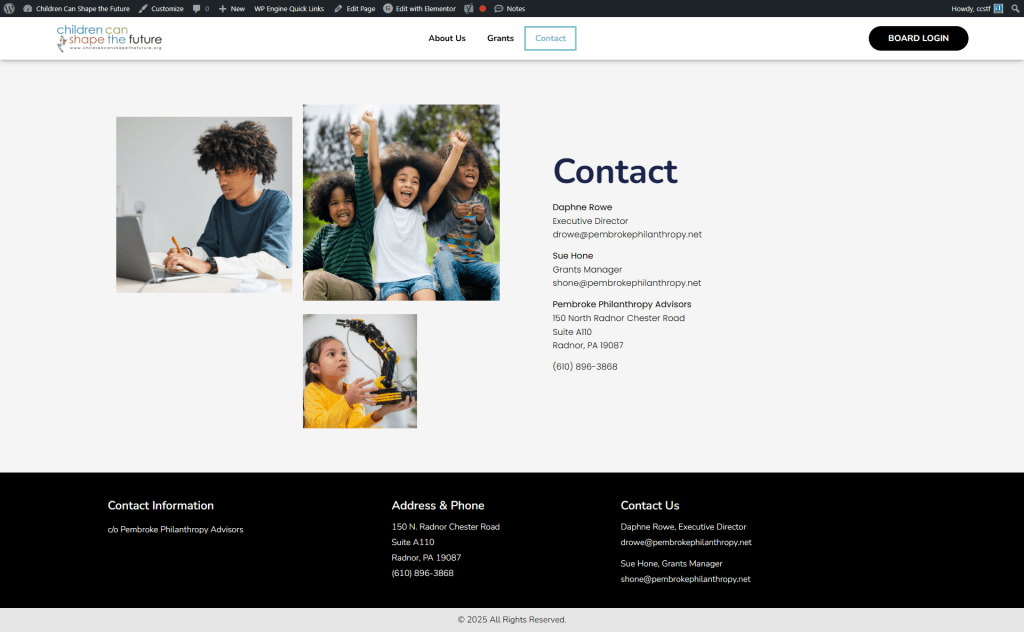Expand the New content menu
Image resolution: width=1024 pixels, height=632 pixels.
(232, 8)
